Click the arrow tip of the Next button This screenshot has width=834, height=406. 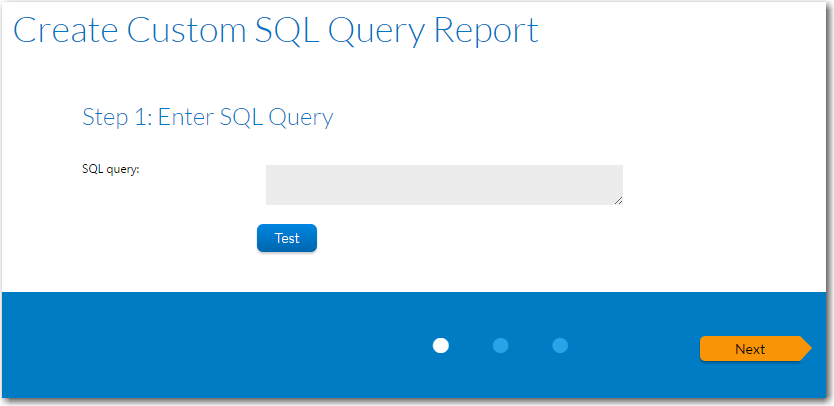(806, 349)
